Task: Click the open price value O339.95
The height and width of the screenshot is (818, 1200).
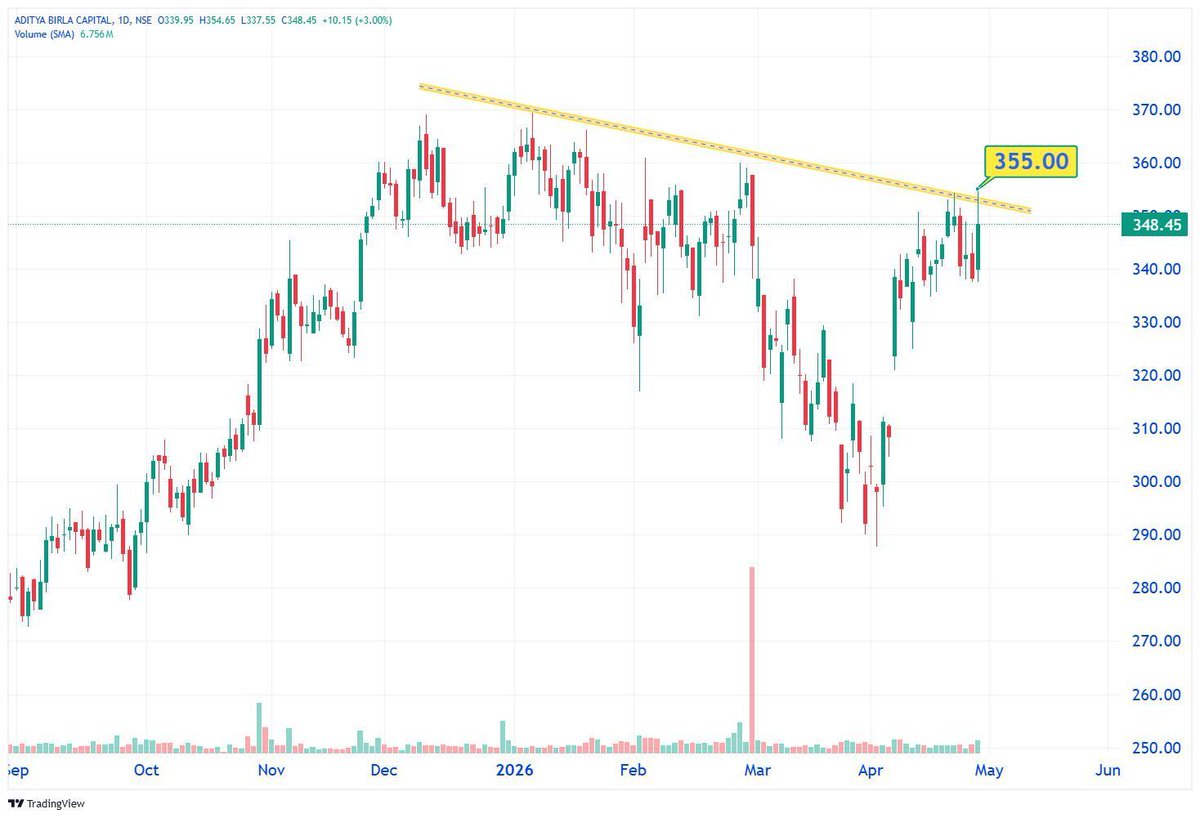Action: (x=177, y=19)
